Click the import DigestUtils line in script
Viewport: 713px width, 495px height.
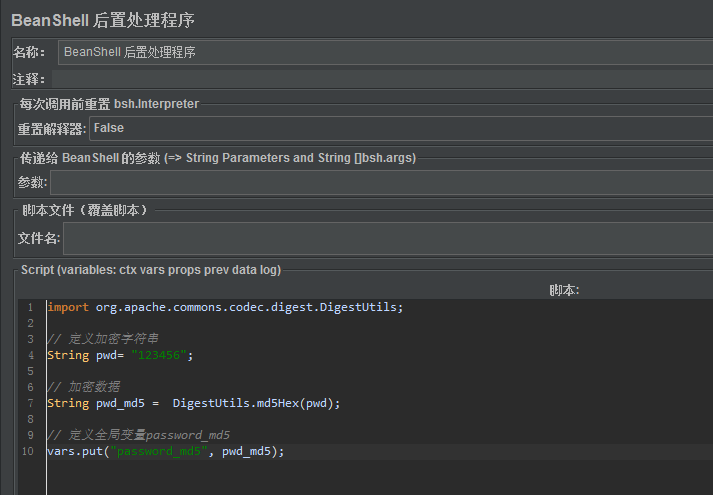point(225,307)
